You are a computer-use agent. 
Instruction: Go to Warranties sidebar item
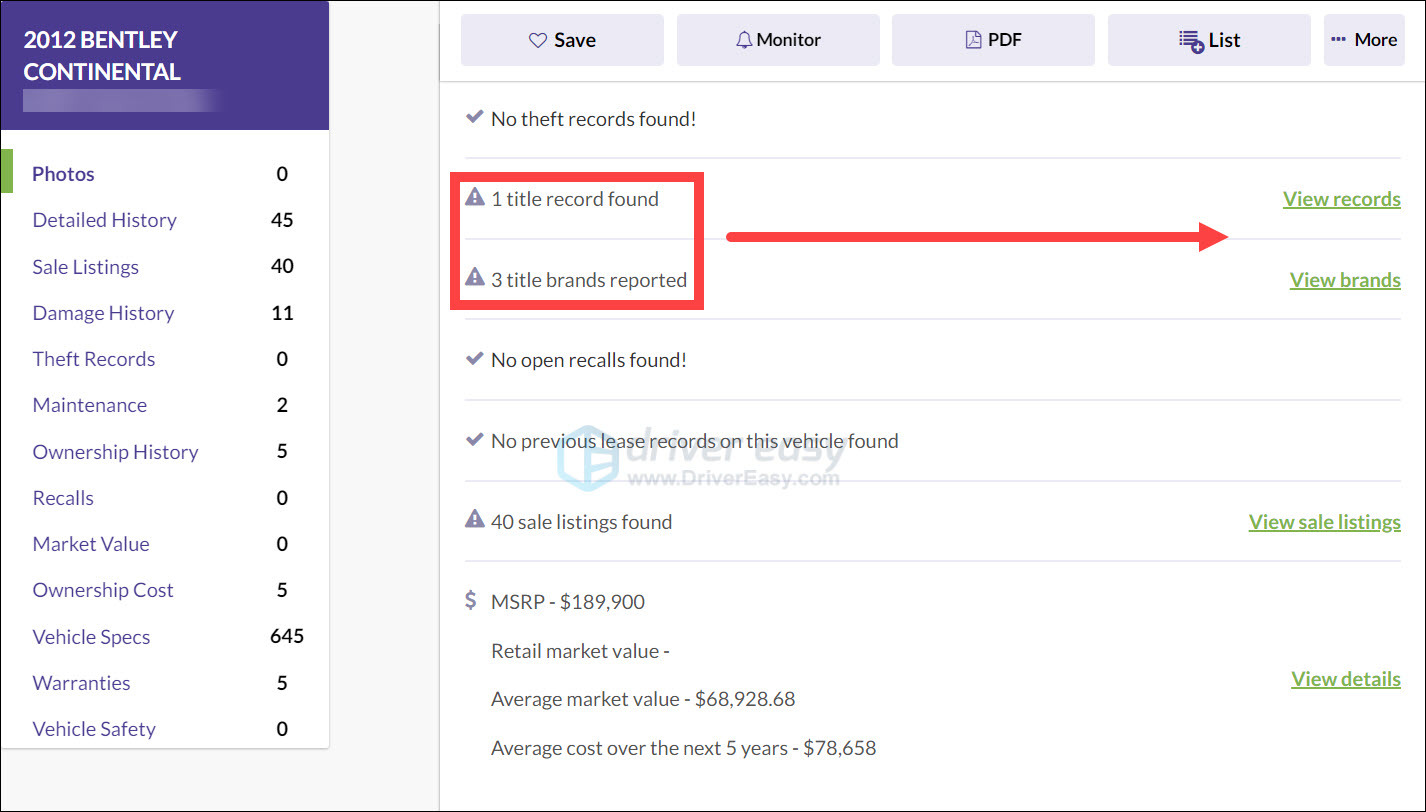(x=81, y=683)
